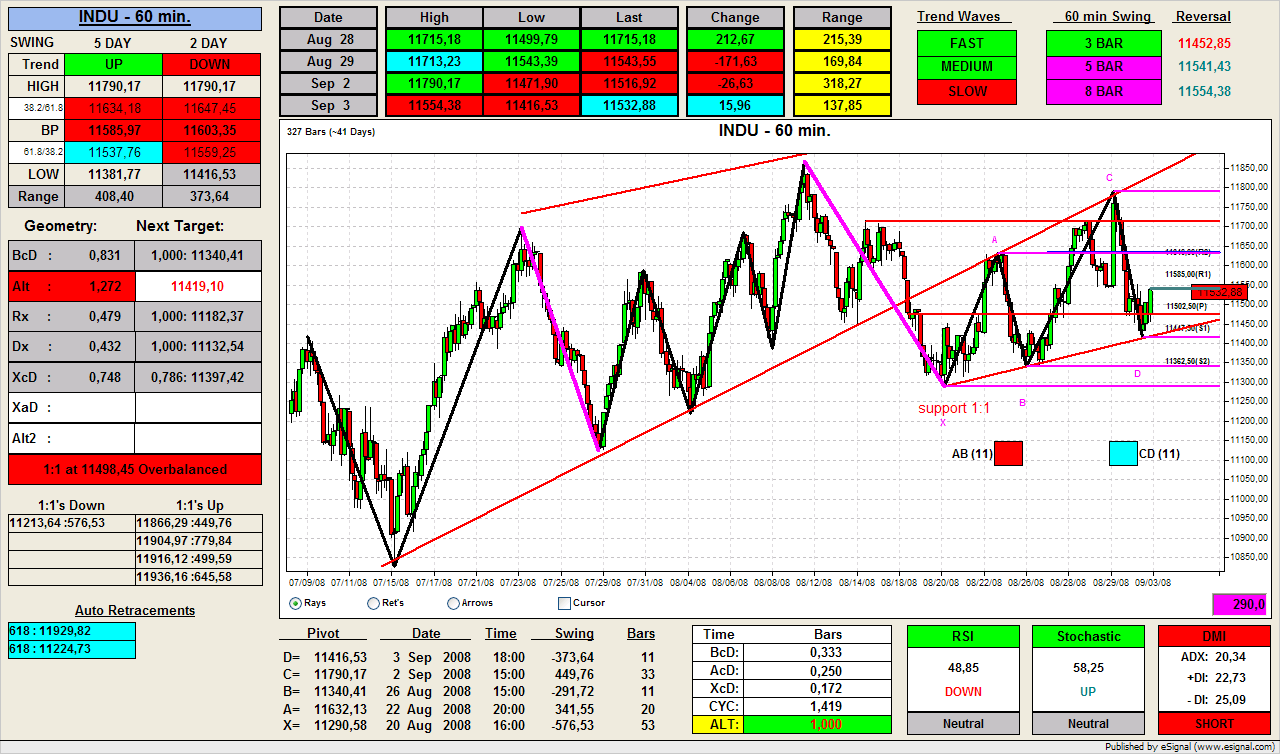Select the 5 BAR swing cell
Screen dimensions: 1280x754
pyautogui.click(x=1106, y=67)
